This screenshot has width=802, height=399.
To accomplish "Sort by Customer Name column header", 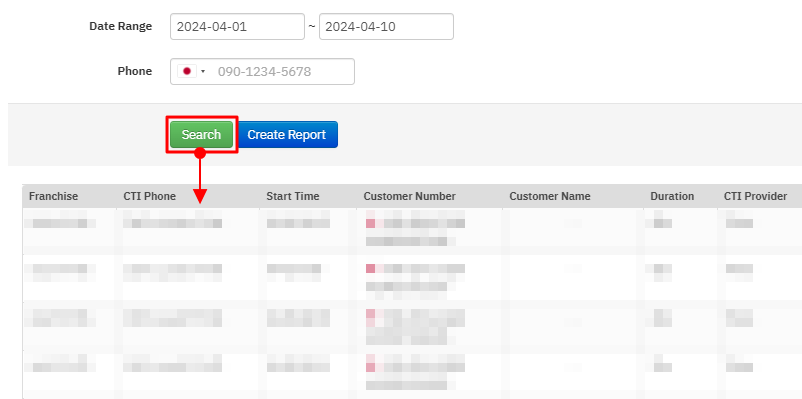I will (x=550, y=196).
